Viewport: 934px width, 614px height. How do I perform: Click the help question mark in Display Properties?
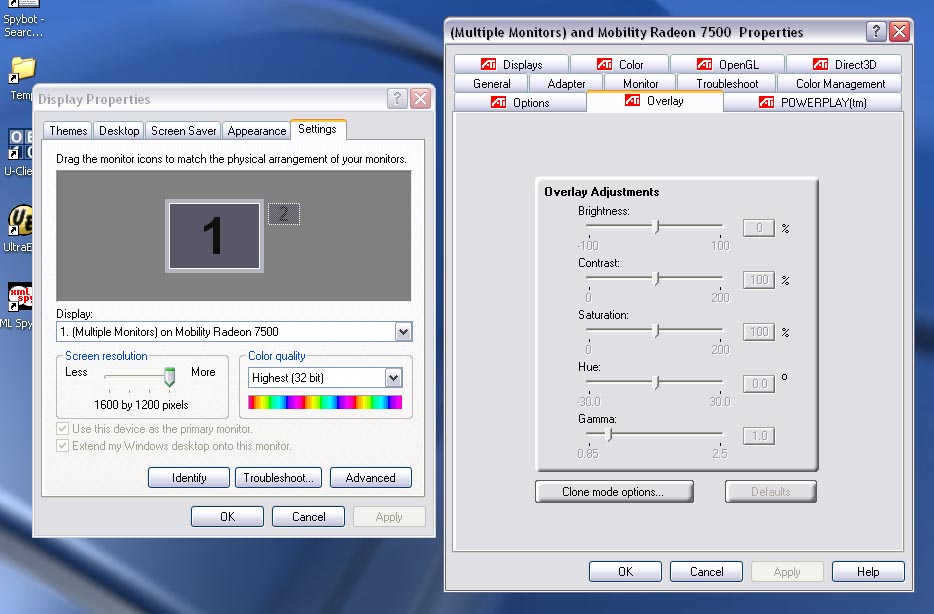pyautogui.click(x=397, y=98)
